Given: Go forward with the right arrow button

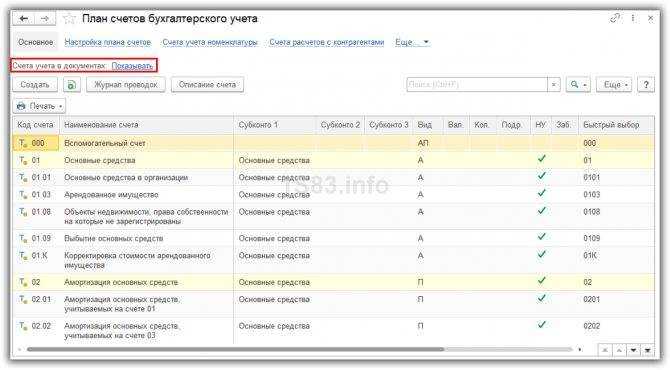Looking at the screenshot, I should click(45, 19).
